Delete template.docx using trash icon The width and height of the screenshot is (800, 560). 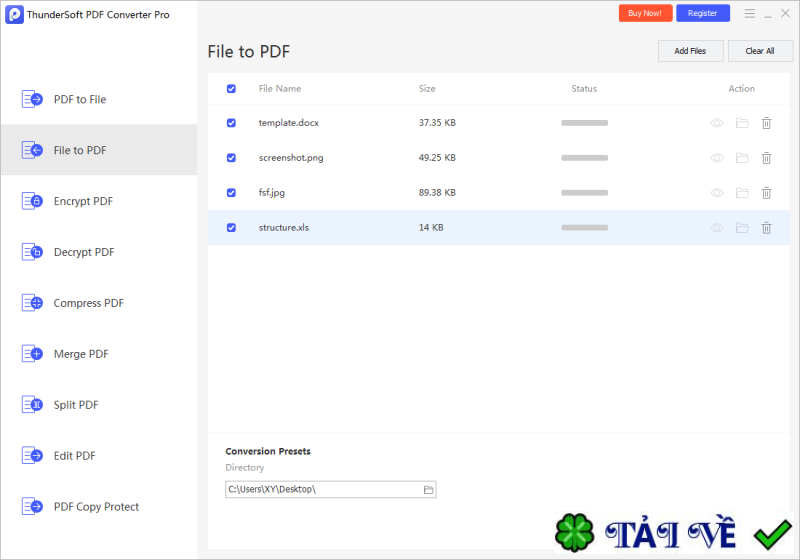(x=766, y=123)
